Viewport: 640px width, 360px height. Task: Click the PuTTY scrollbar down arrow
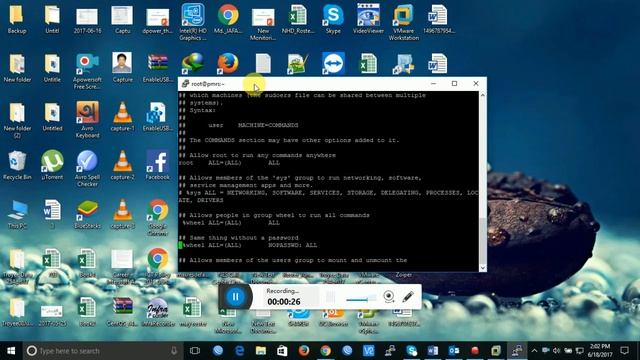click(482, 268)
